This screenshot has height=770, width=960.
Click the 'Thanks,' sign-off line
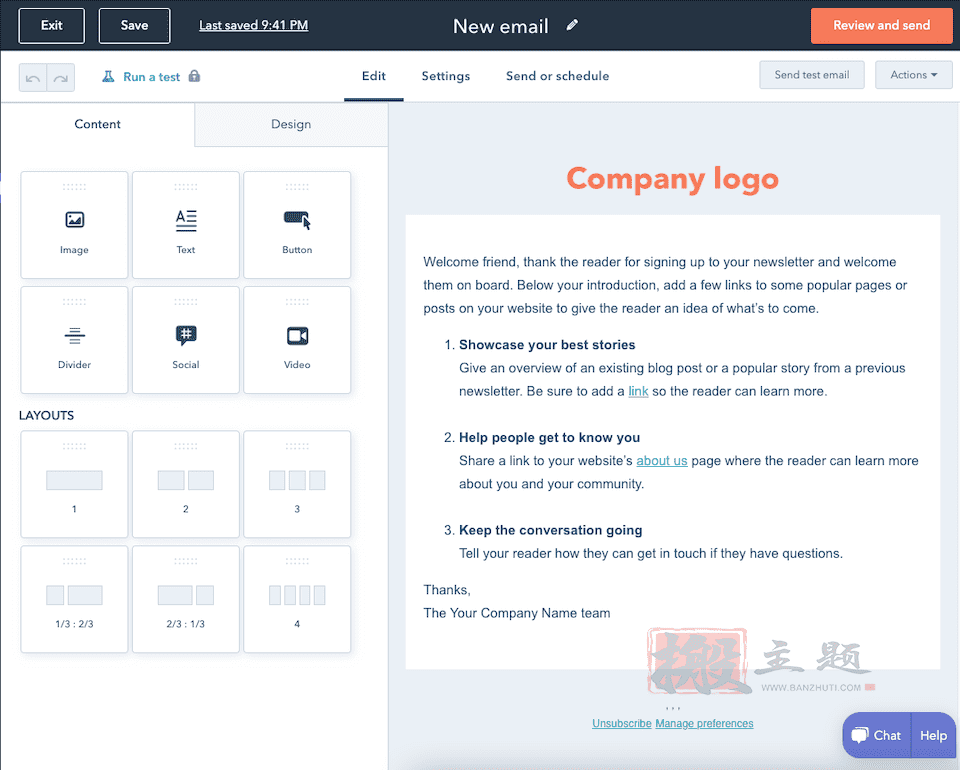pyautogui.click(x=447, y=590)
